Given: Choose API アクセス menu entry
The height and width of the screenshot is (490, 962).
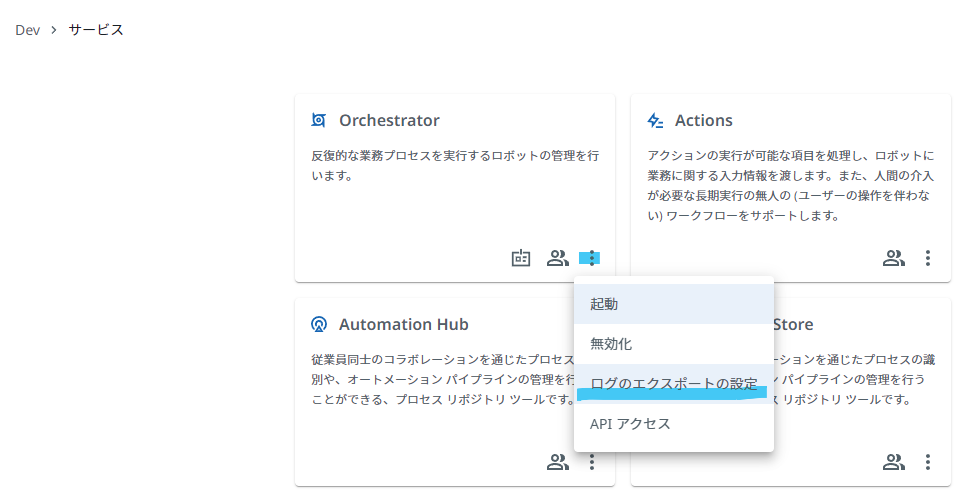Looking at the screenshot, I should (674, 424).
